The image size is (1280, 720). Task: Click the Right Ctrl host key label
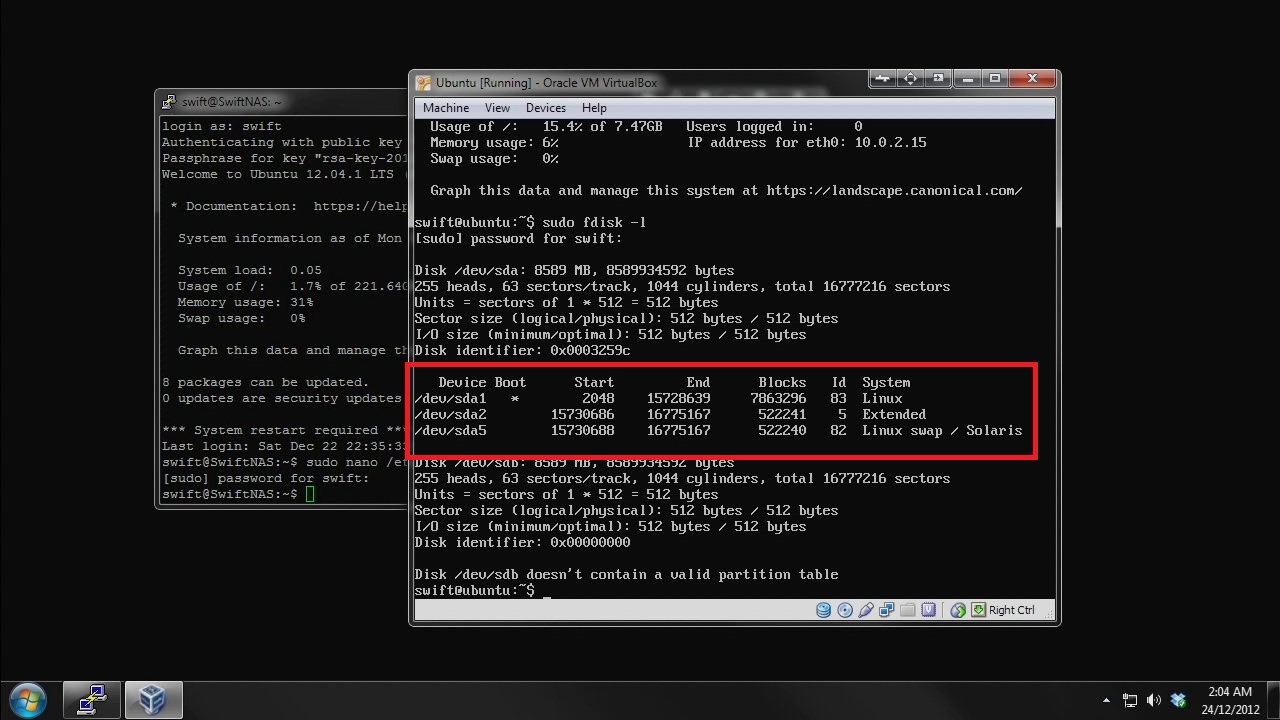coord(1012,610)
